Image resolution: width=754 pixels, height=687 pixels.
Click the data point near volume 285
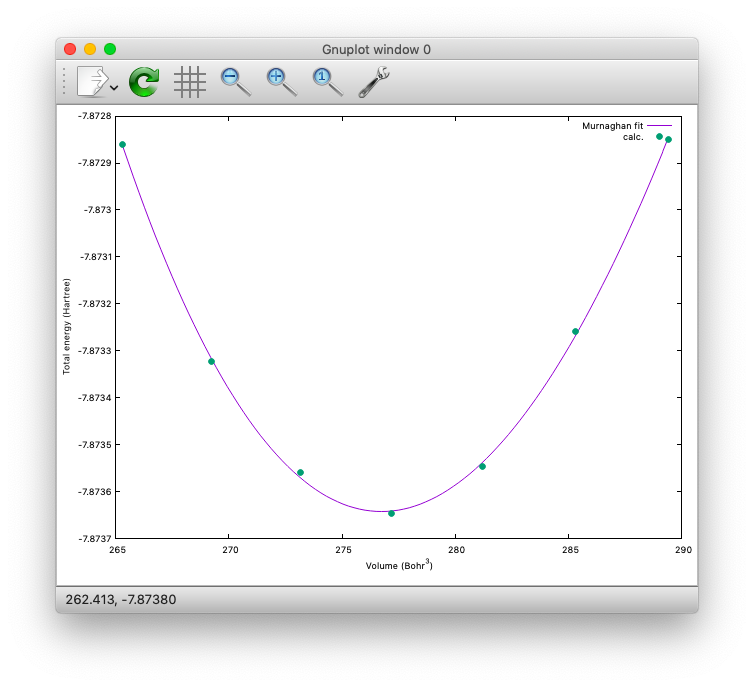click(575, 331)
